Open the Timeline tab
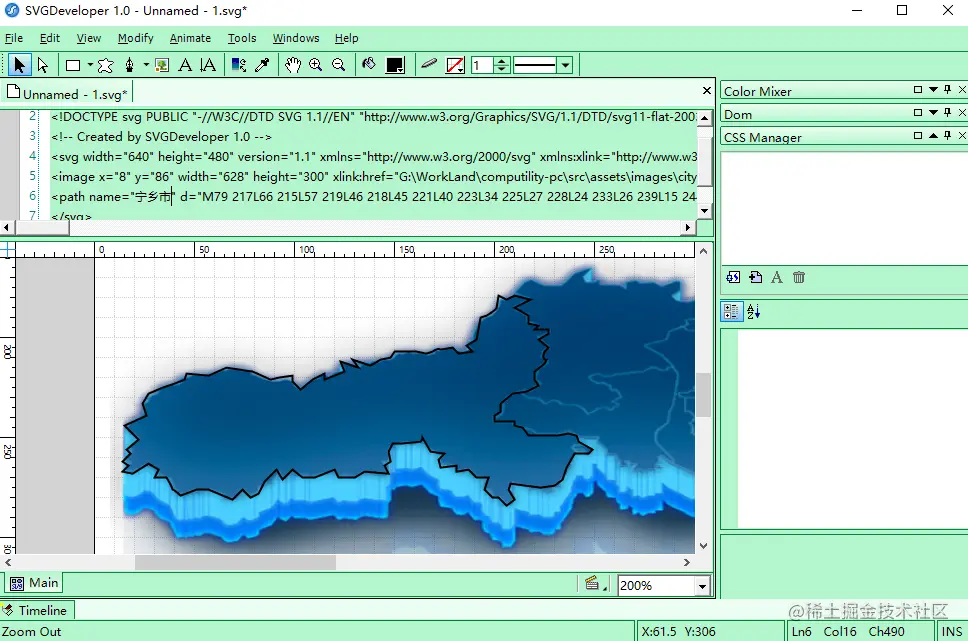Image resolution: width=968 pixels, height=641 pixels. point(36,610)
